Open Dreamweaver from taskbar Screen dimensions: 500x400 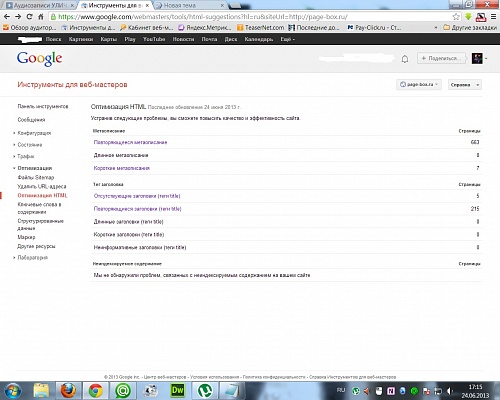177,391
